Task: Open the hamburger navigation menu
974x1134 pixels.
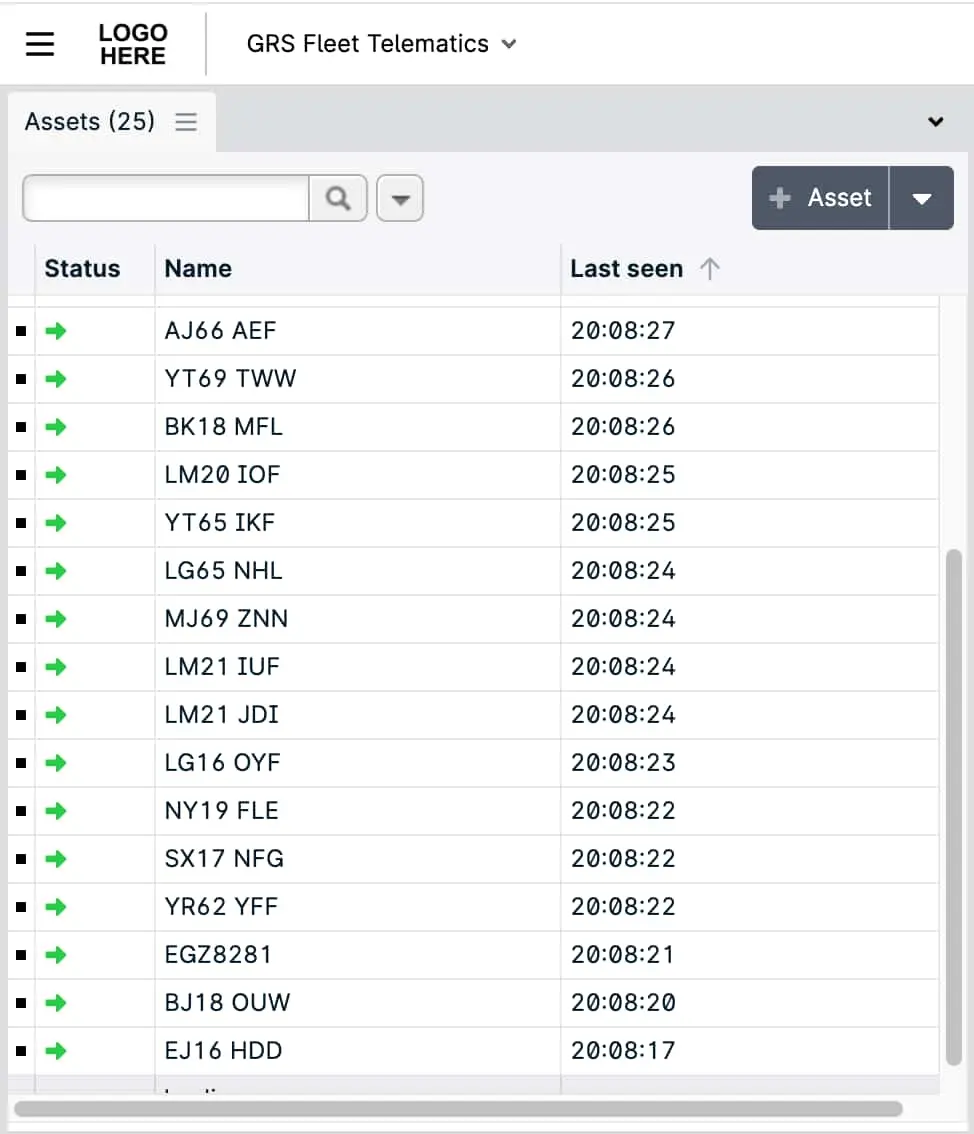Action: click(39, 43)
